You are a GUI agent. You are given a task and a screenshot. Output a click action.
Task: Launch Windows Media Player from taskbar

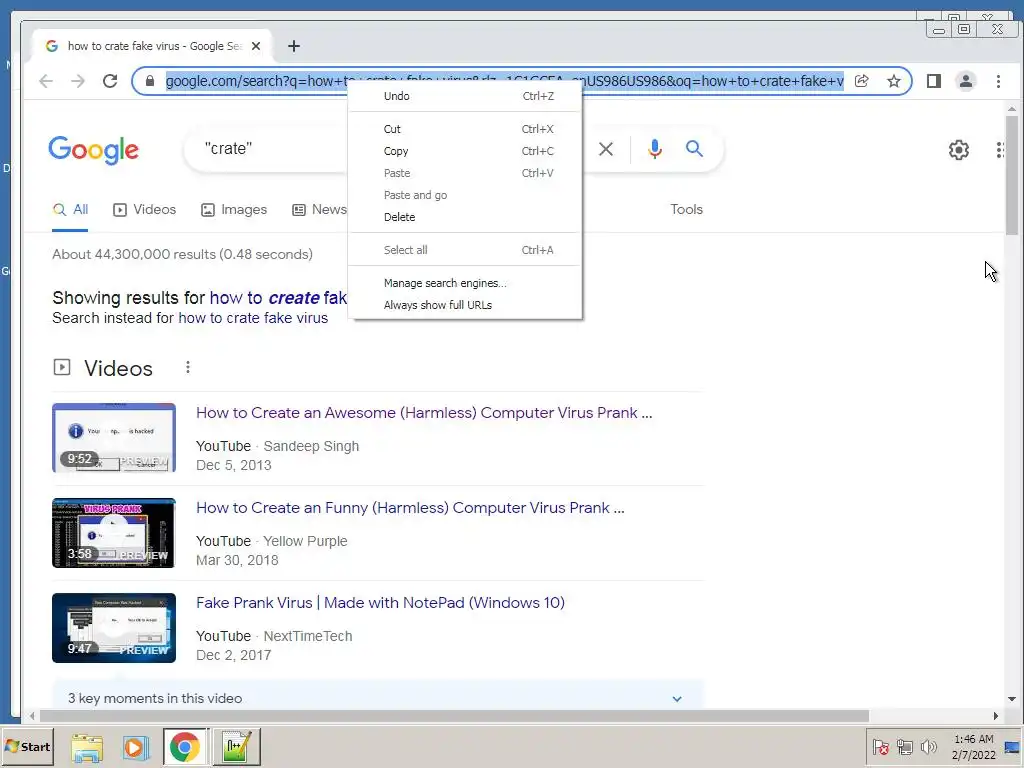pos(135,746)
